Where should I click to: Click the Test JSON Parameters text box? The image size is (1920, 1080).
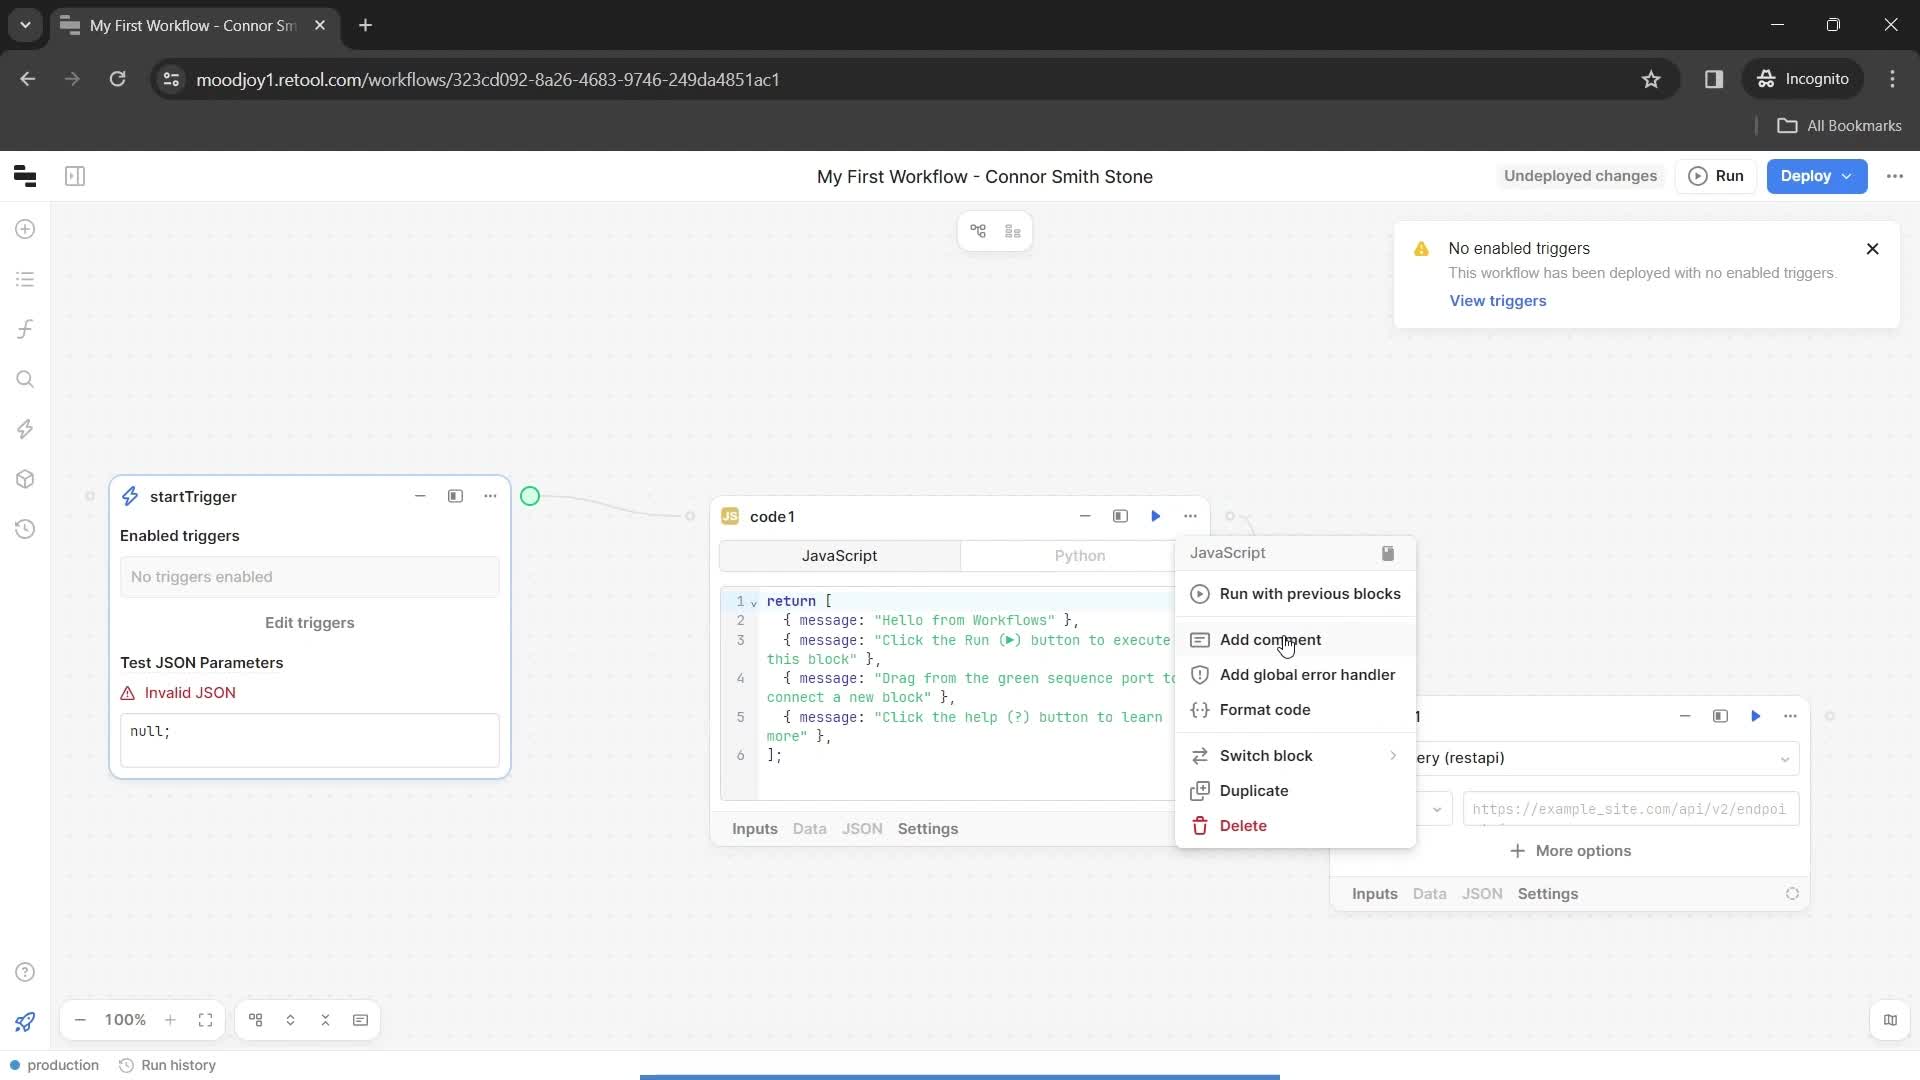309,740
